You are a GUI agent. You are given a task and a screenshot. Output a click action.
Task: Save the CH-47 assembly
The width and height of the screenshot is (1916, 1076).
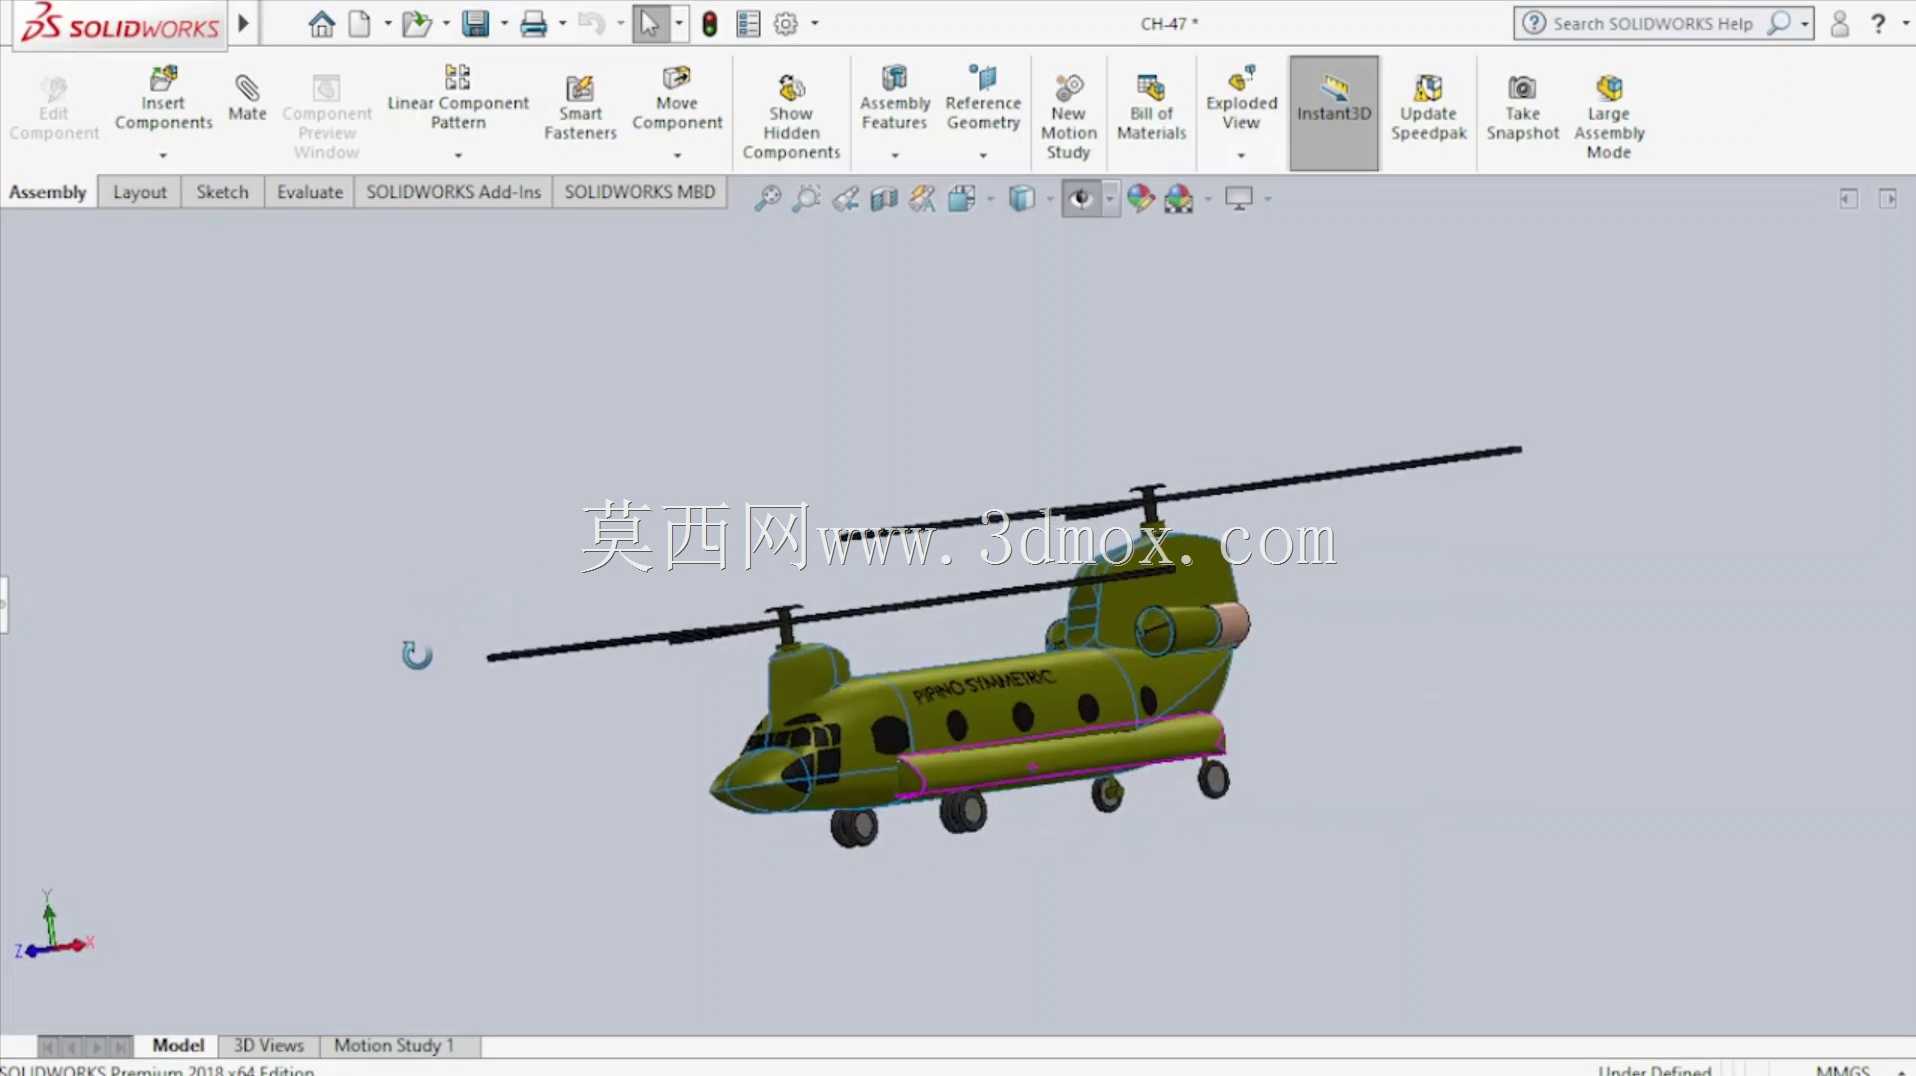tap(475, 23)
